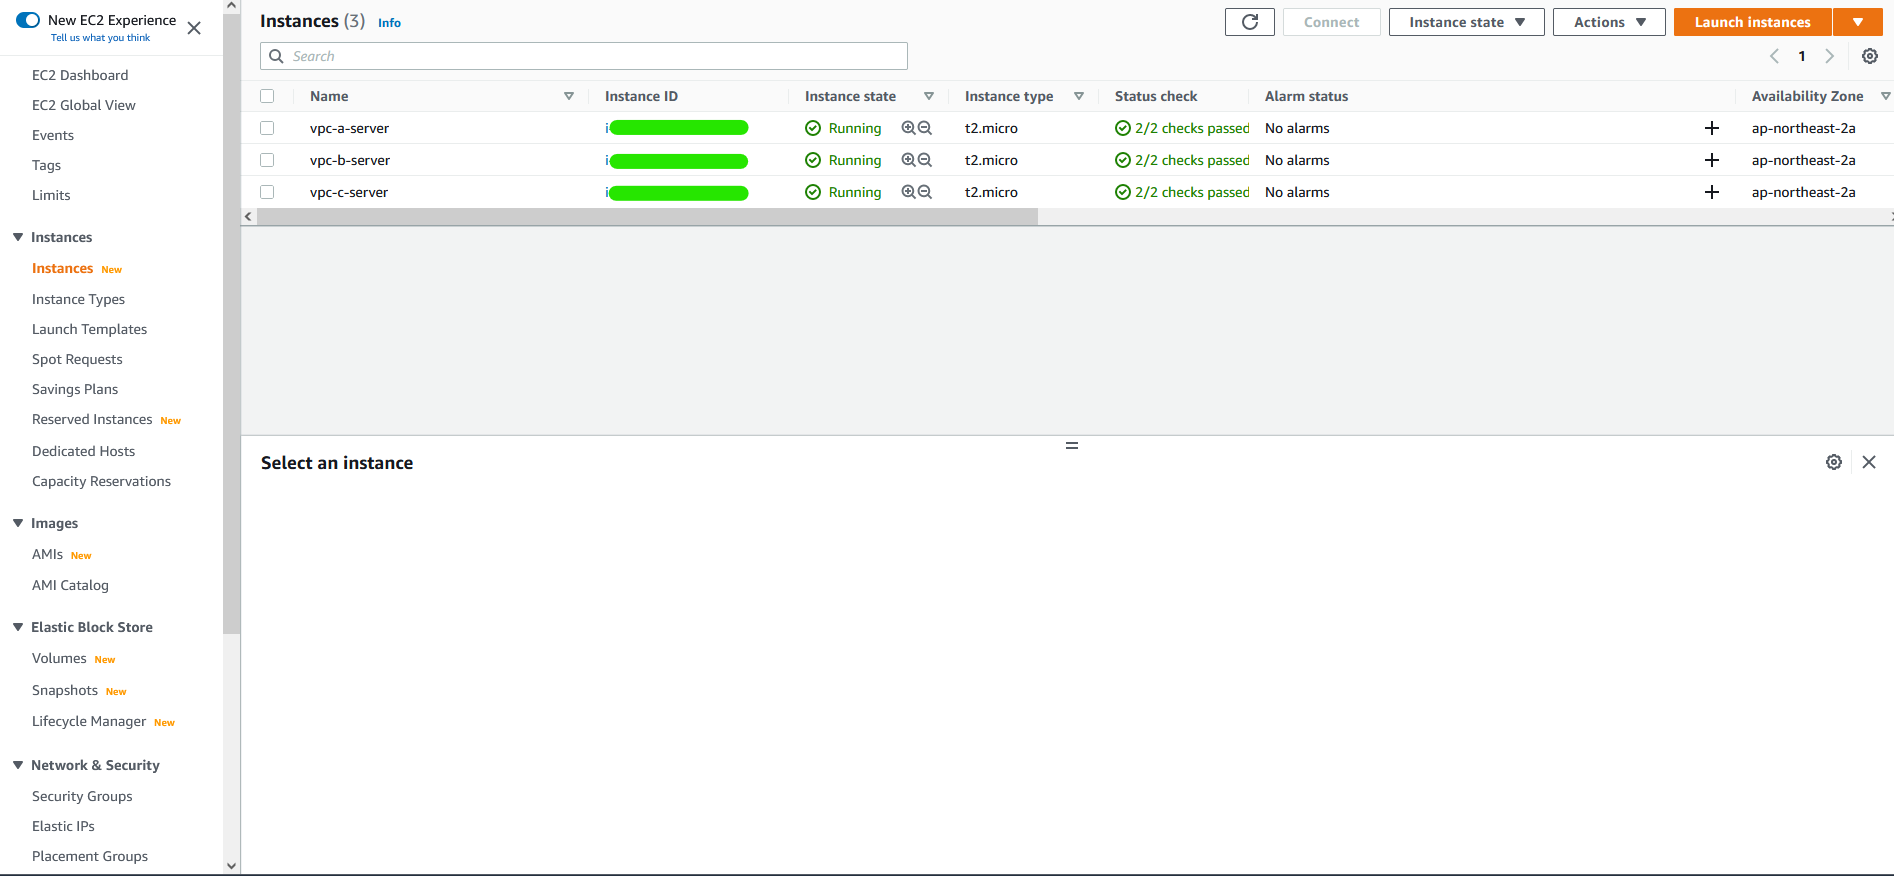Click scroll-left arrow of table scrollbar
Screen dimensions: 1894x876
tap(248, 216)
